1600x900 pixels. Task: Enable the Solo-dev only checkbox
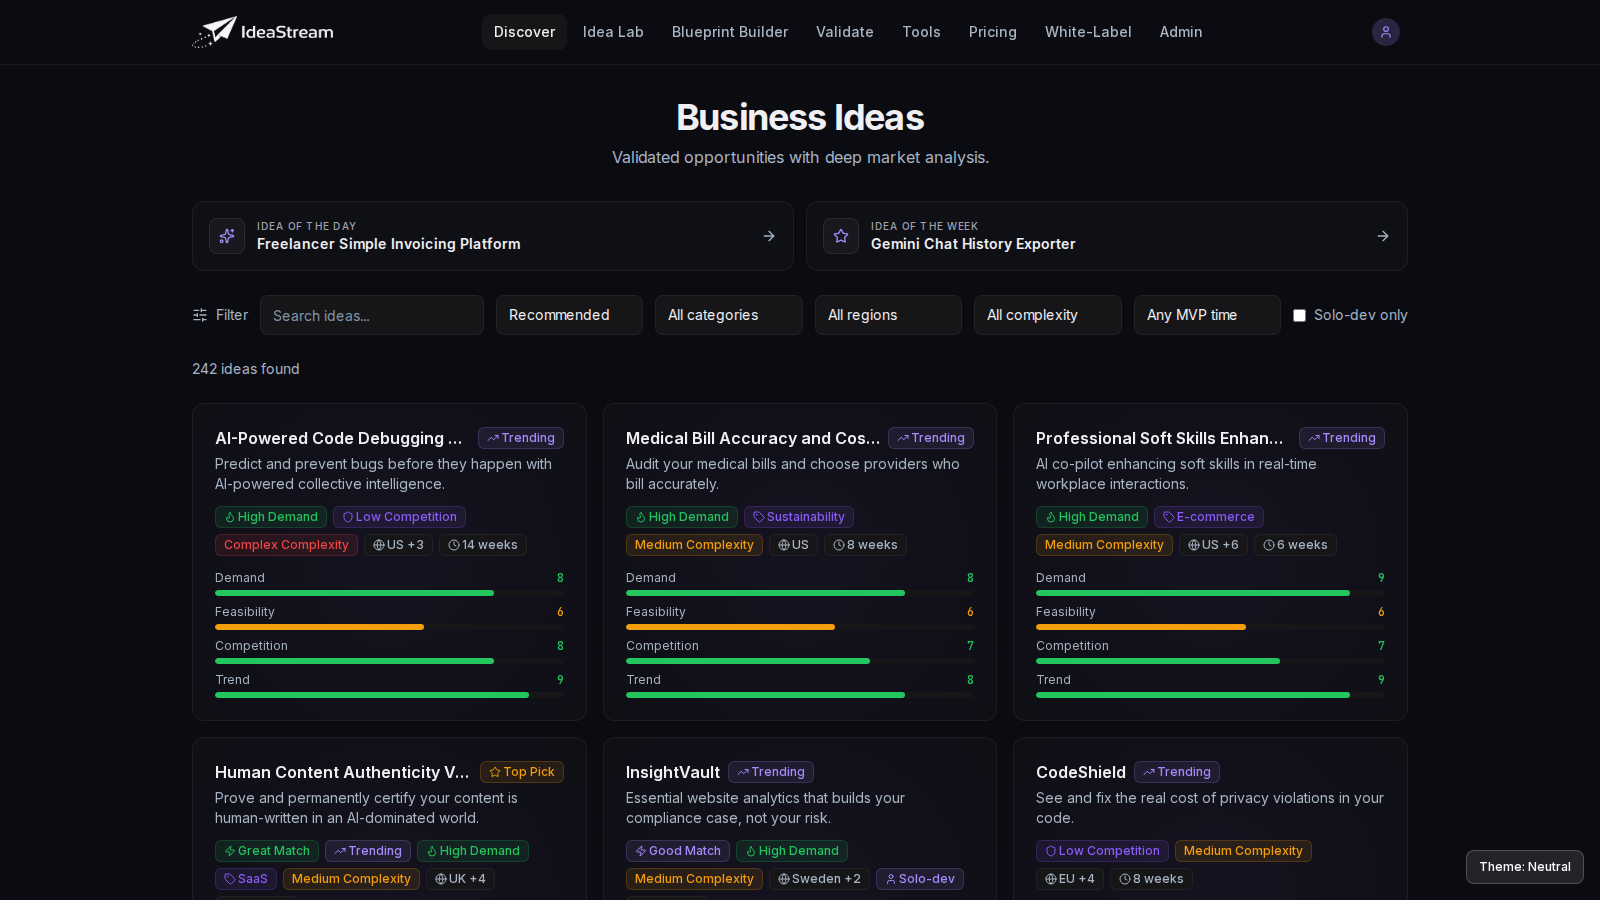[x=1299, y=315]
